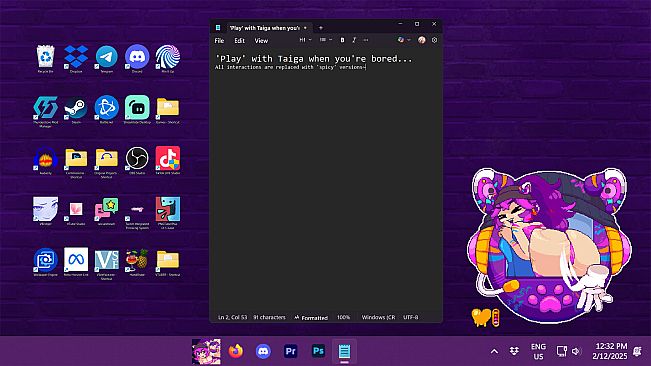Viewport: 651px width, 366px height.
Task: Expand the H1 heading style dropdown
Action: coord(305,40)
